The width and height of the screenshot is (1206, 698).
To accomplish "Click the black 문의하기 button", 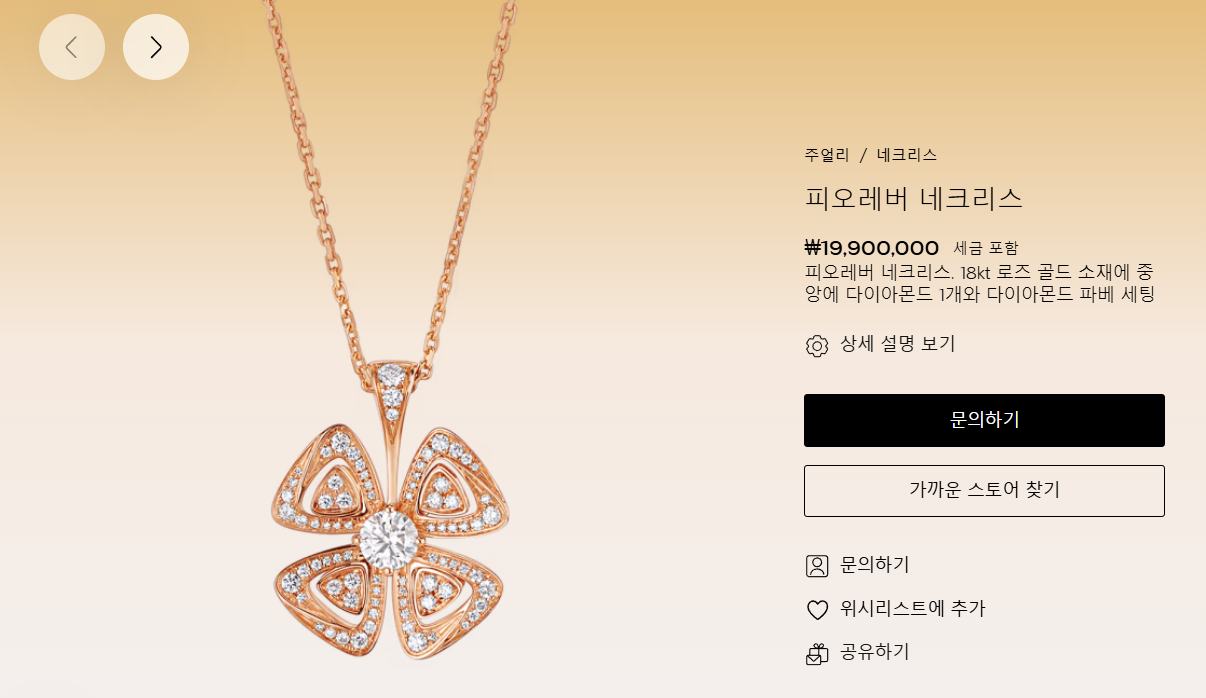I will click(984, 420).
